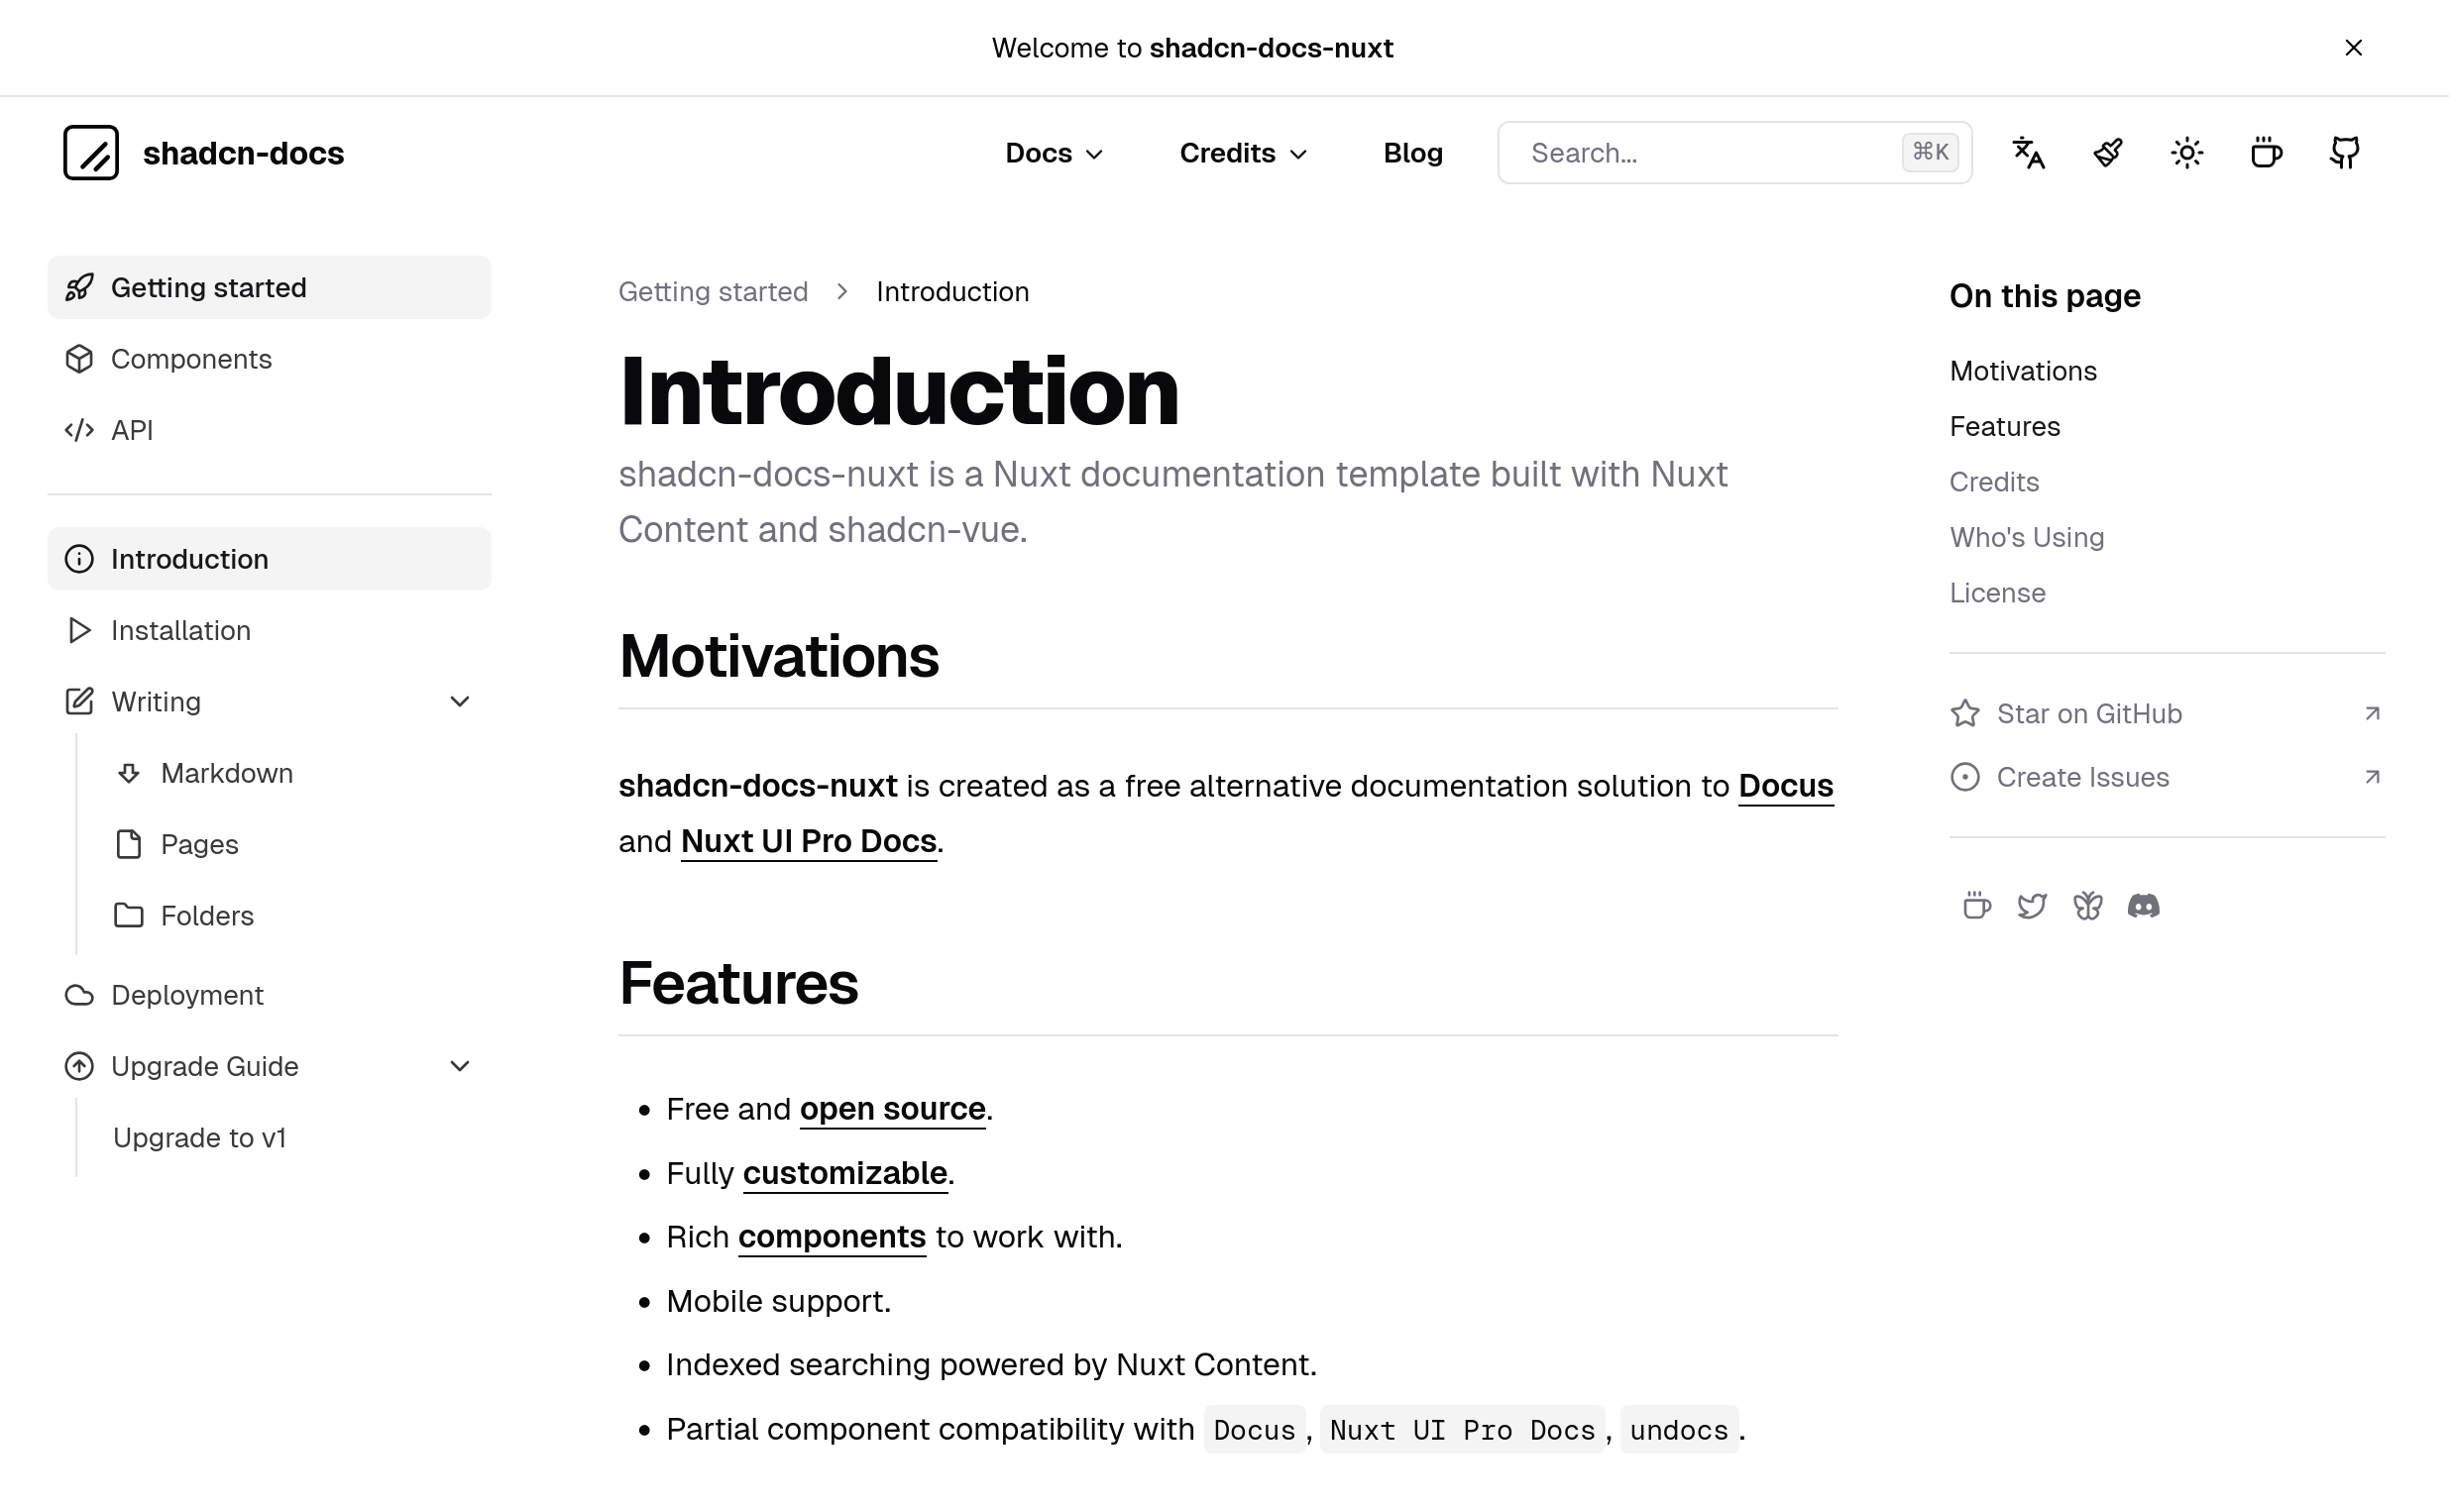
Task: Open the Credits dropdown menu
Action: [1242, 153]
